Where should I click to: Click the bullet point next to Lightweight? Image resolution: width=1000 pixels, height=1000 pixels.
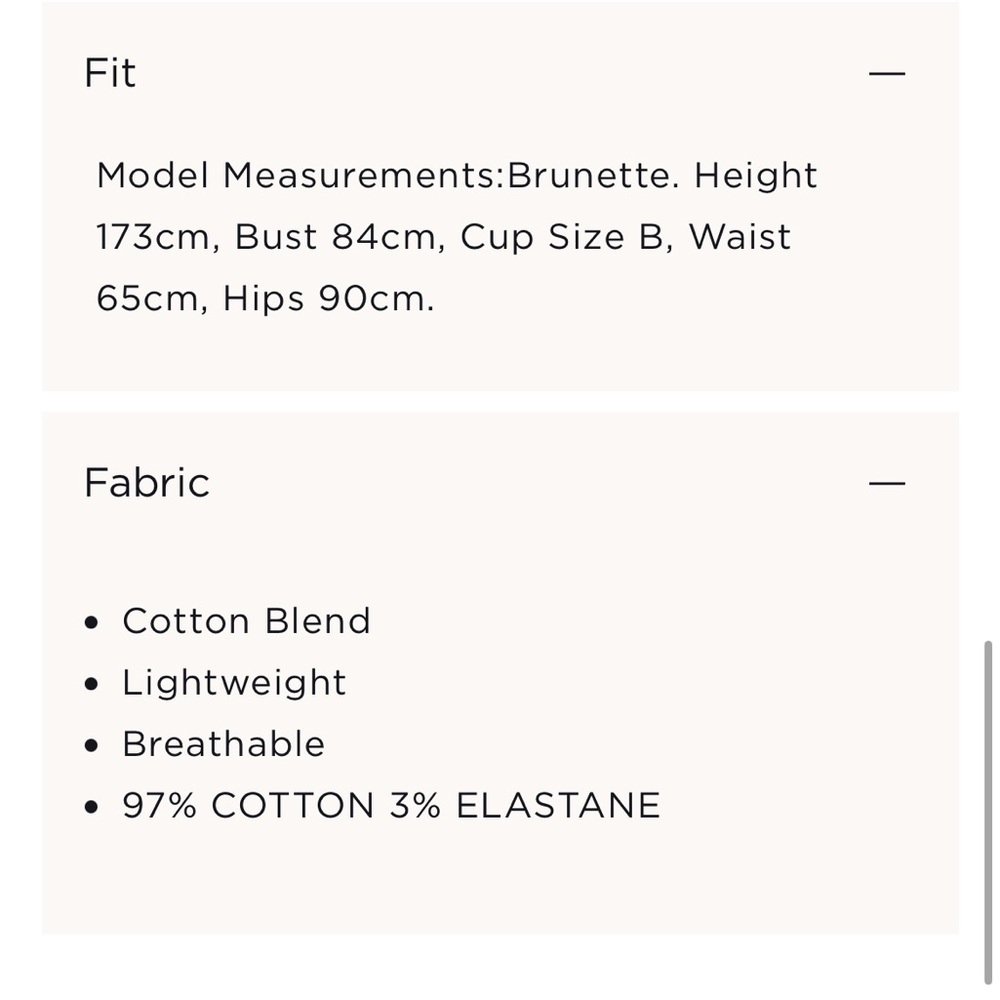(91, 683)
